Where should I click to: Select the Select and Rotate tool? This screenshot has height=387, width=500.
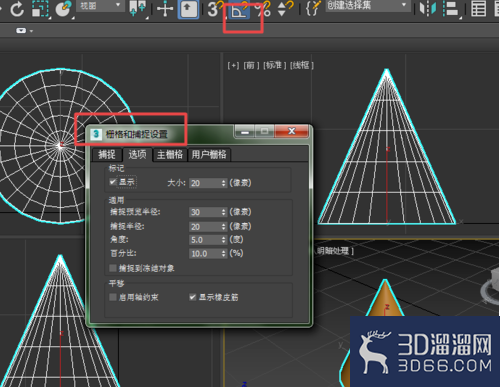(x=16, y=8)
